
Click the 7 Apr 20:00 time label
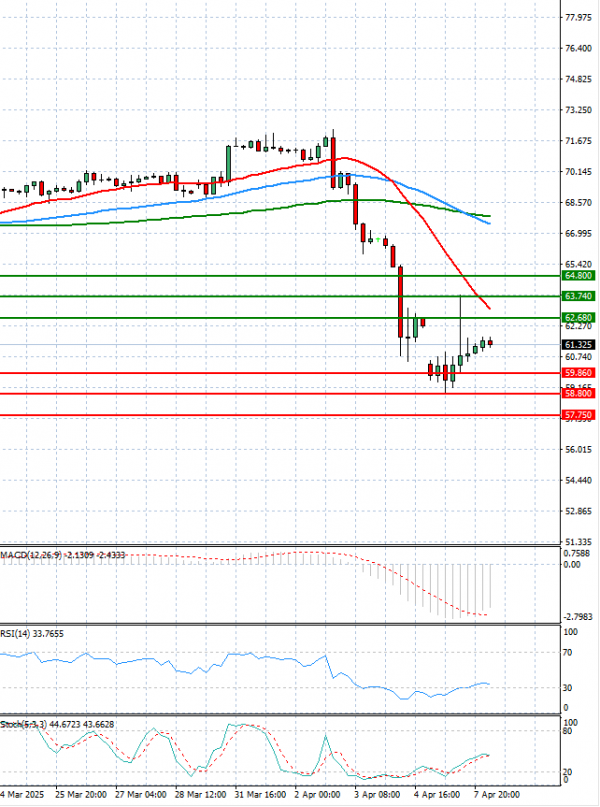pos(496,795)
